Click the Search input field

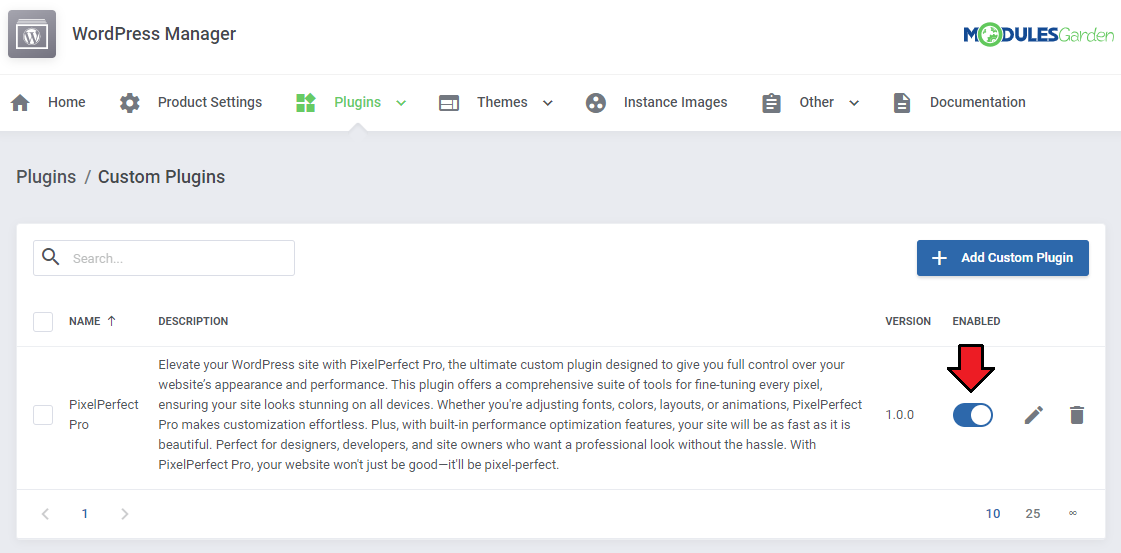coord(164,258)
